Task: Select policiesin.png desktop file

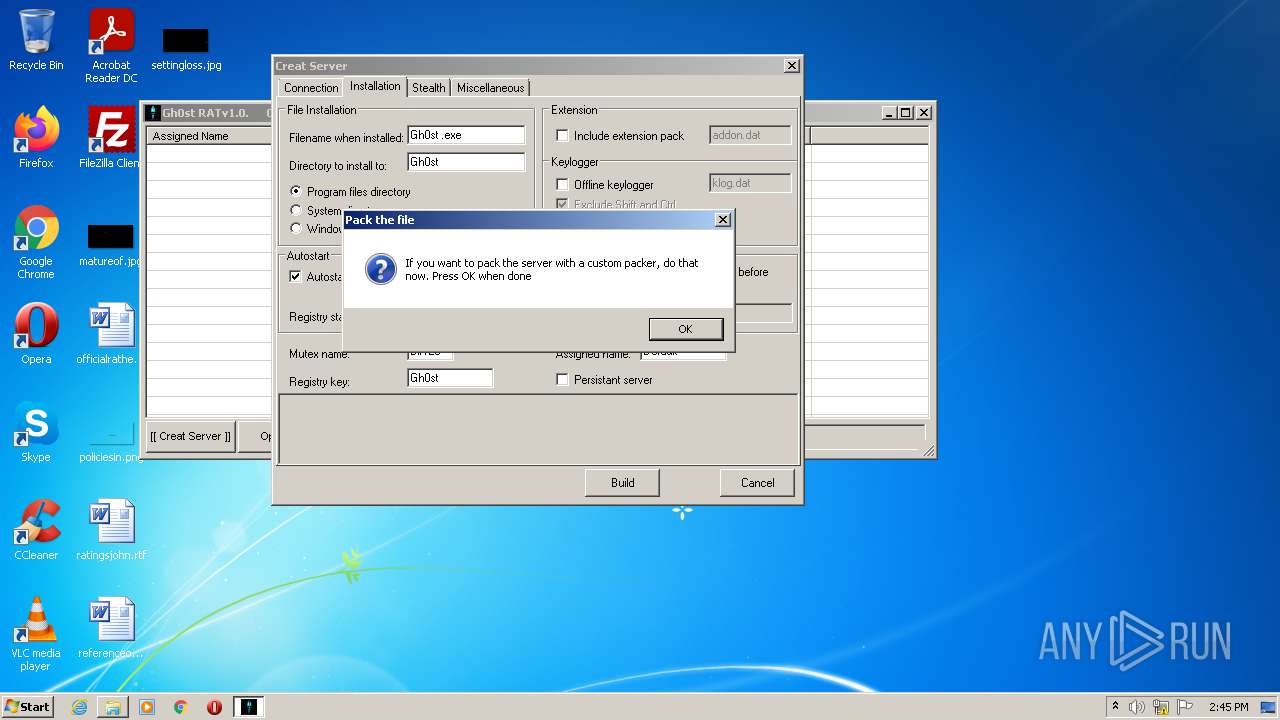Action: coord(111,440)
